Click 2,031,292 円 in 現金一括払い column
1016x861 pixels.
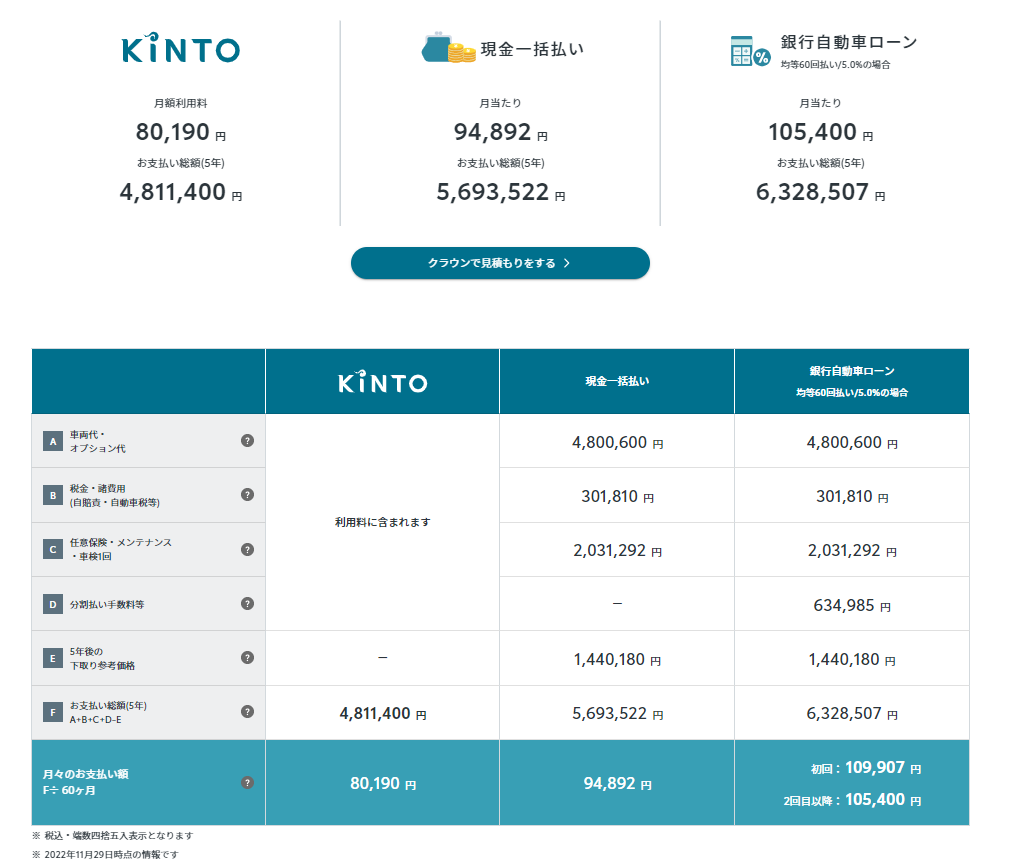click(617, 551)
